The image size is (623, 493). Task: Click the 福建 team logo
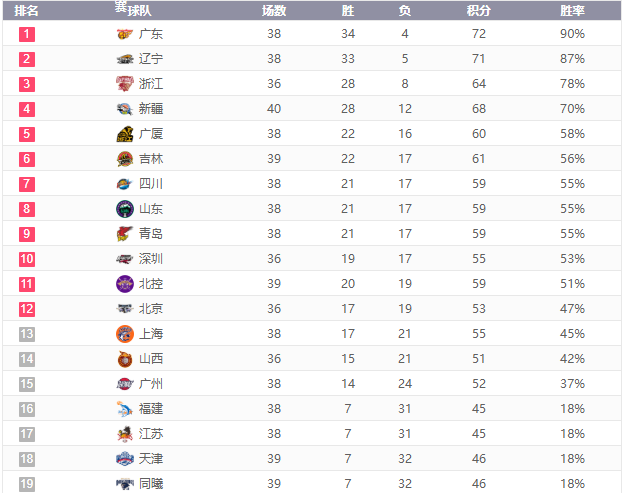(125, 409)
